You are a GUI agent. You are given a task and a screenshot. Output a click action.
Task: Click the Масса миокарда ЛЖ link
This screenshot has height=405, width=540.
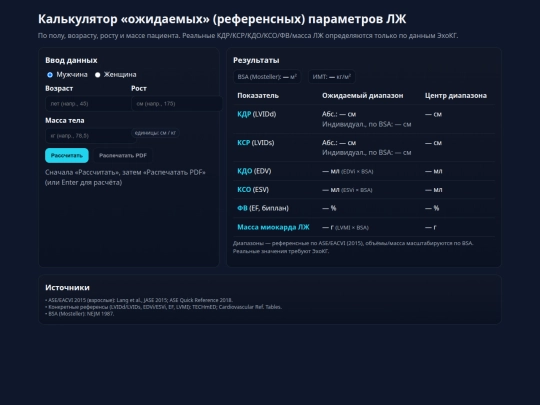(x=273, y=227)
